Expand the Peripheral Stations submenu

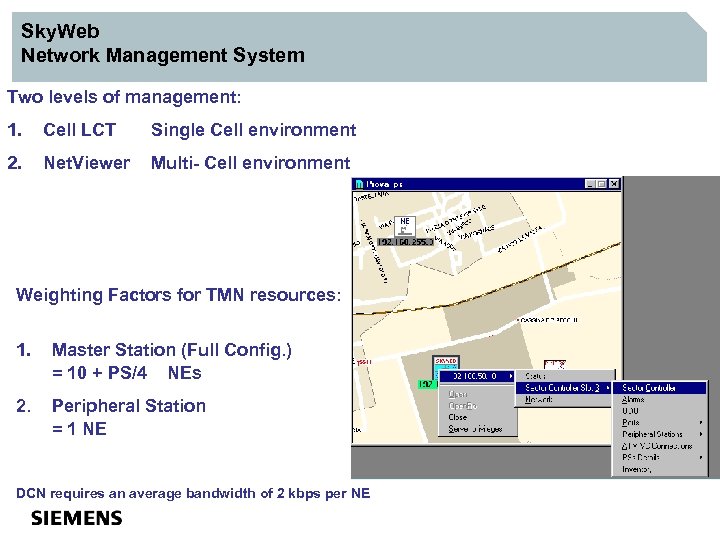click(x=659, y=434)
